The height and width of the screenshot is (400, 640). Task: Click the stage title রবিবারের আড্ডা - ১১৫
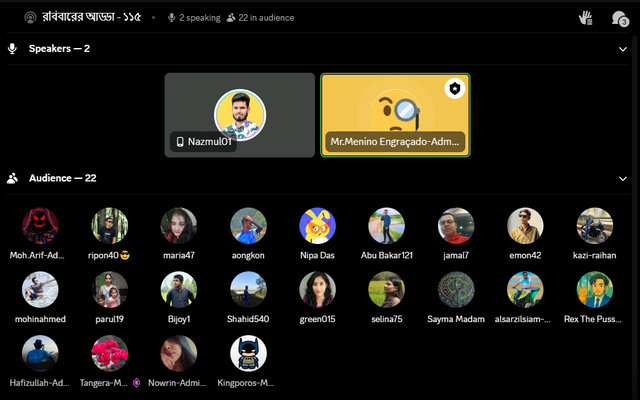click(x=91, y=17)
